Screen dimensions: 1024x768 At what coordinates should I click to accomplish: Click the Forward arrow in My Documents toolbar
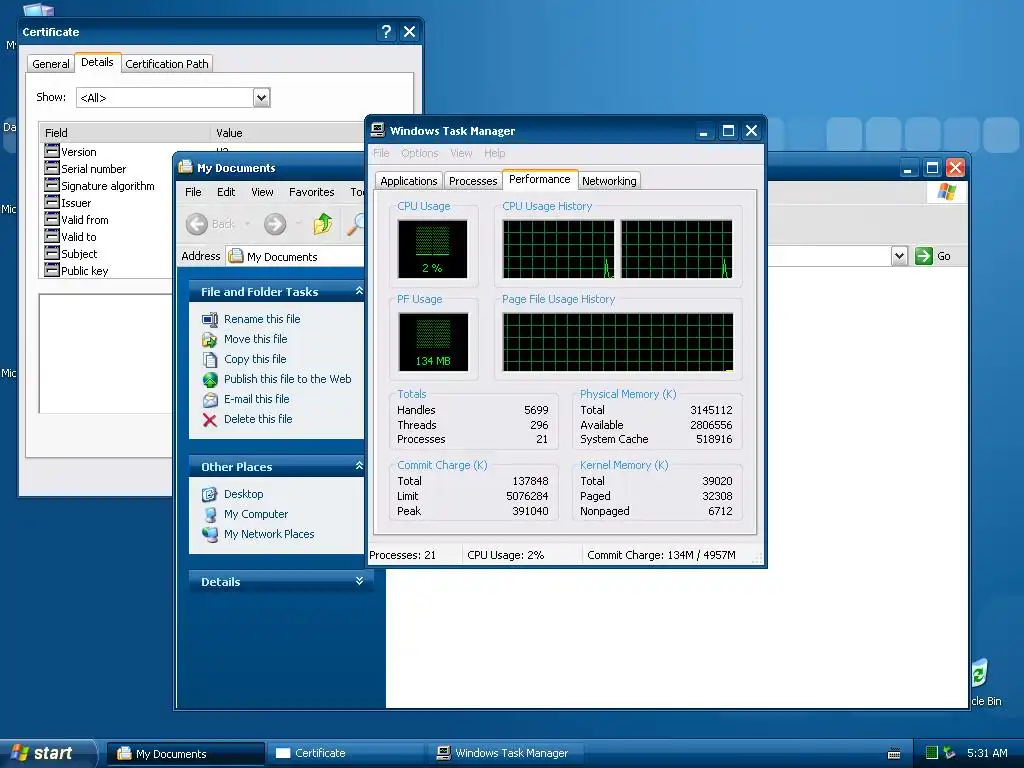point(275,224)
